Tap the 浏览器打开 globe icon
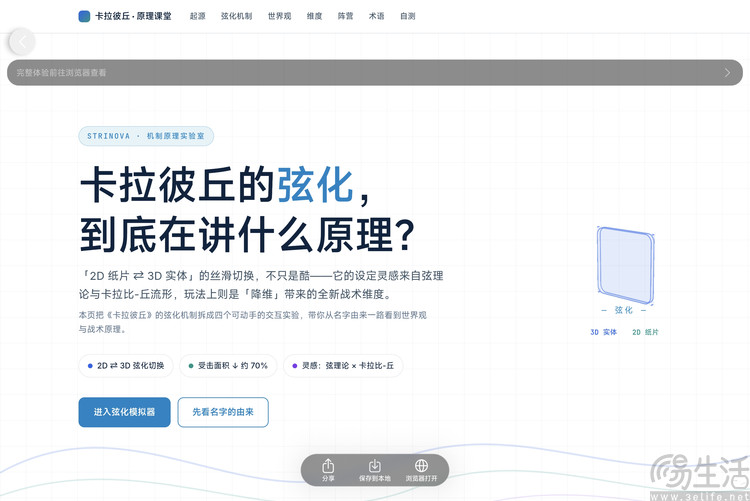750x501 pixels. (x=421, y=466)
